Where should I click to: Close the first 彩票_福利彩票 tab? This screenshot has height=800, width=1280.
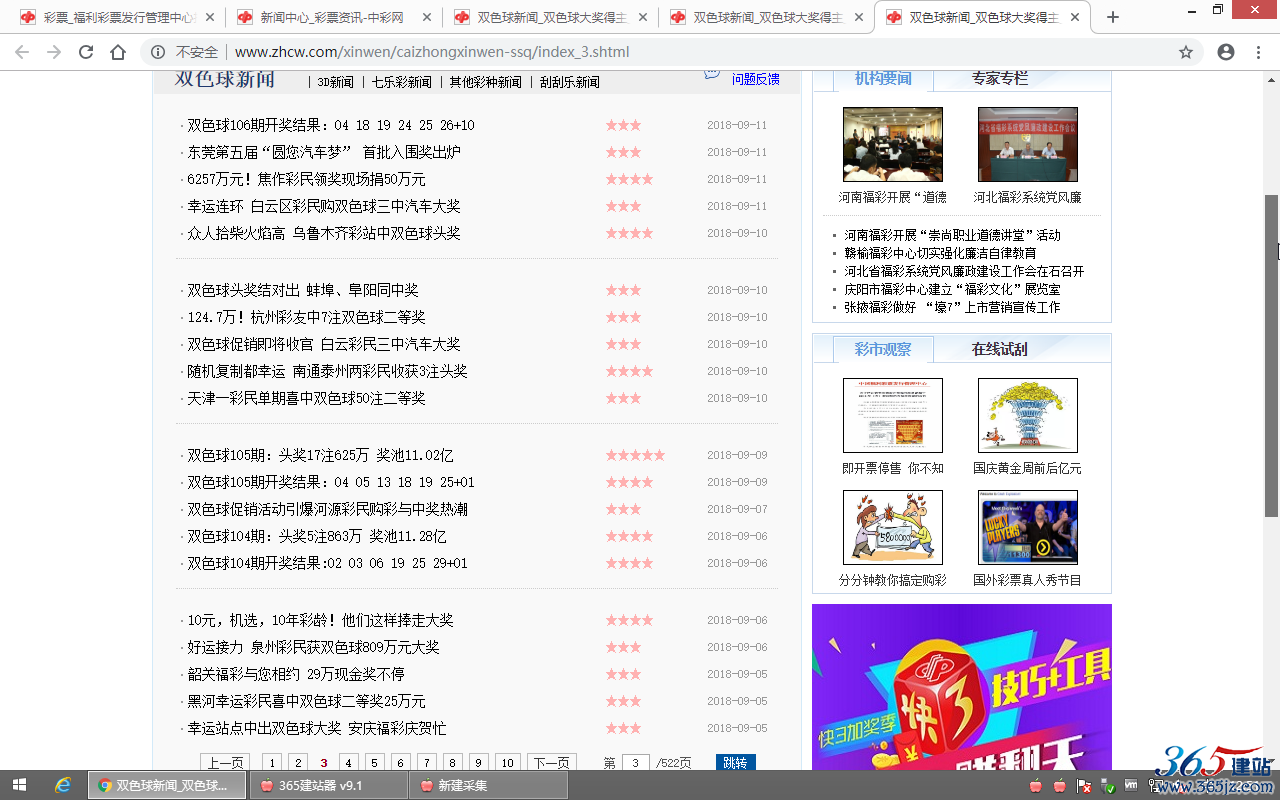[209, 17]
